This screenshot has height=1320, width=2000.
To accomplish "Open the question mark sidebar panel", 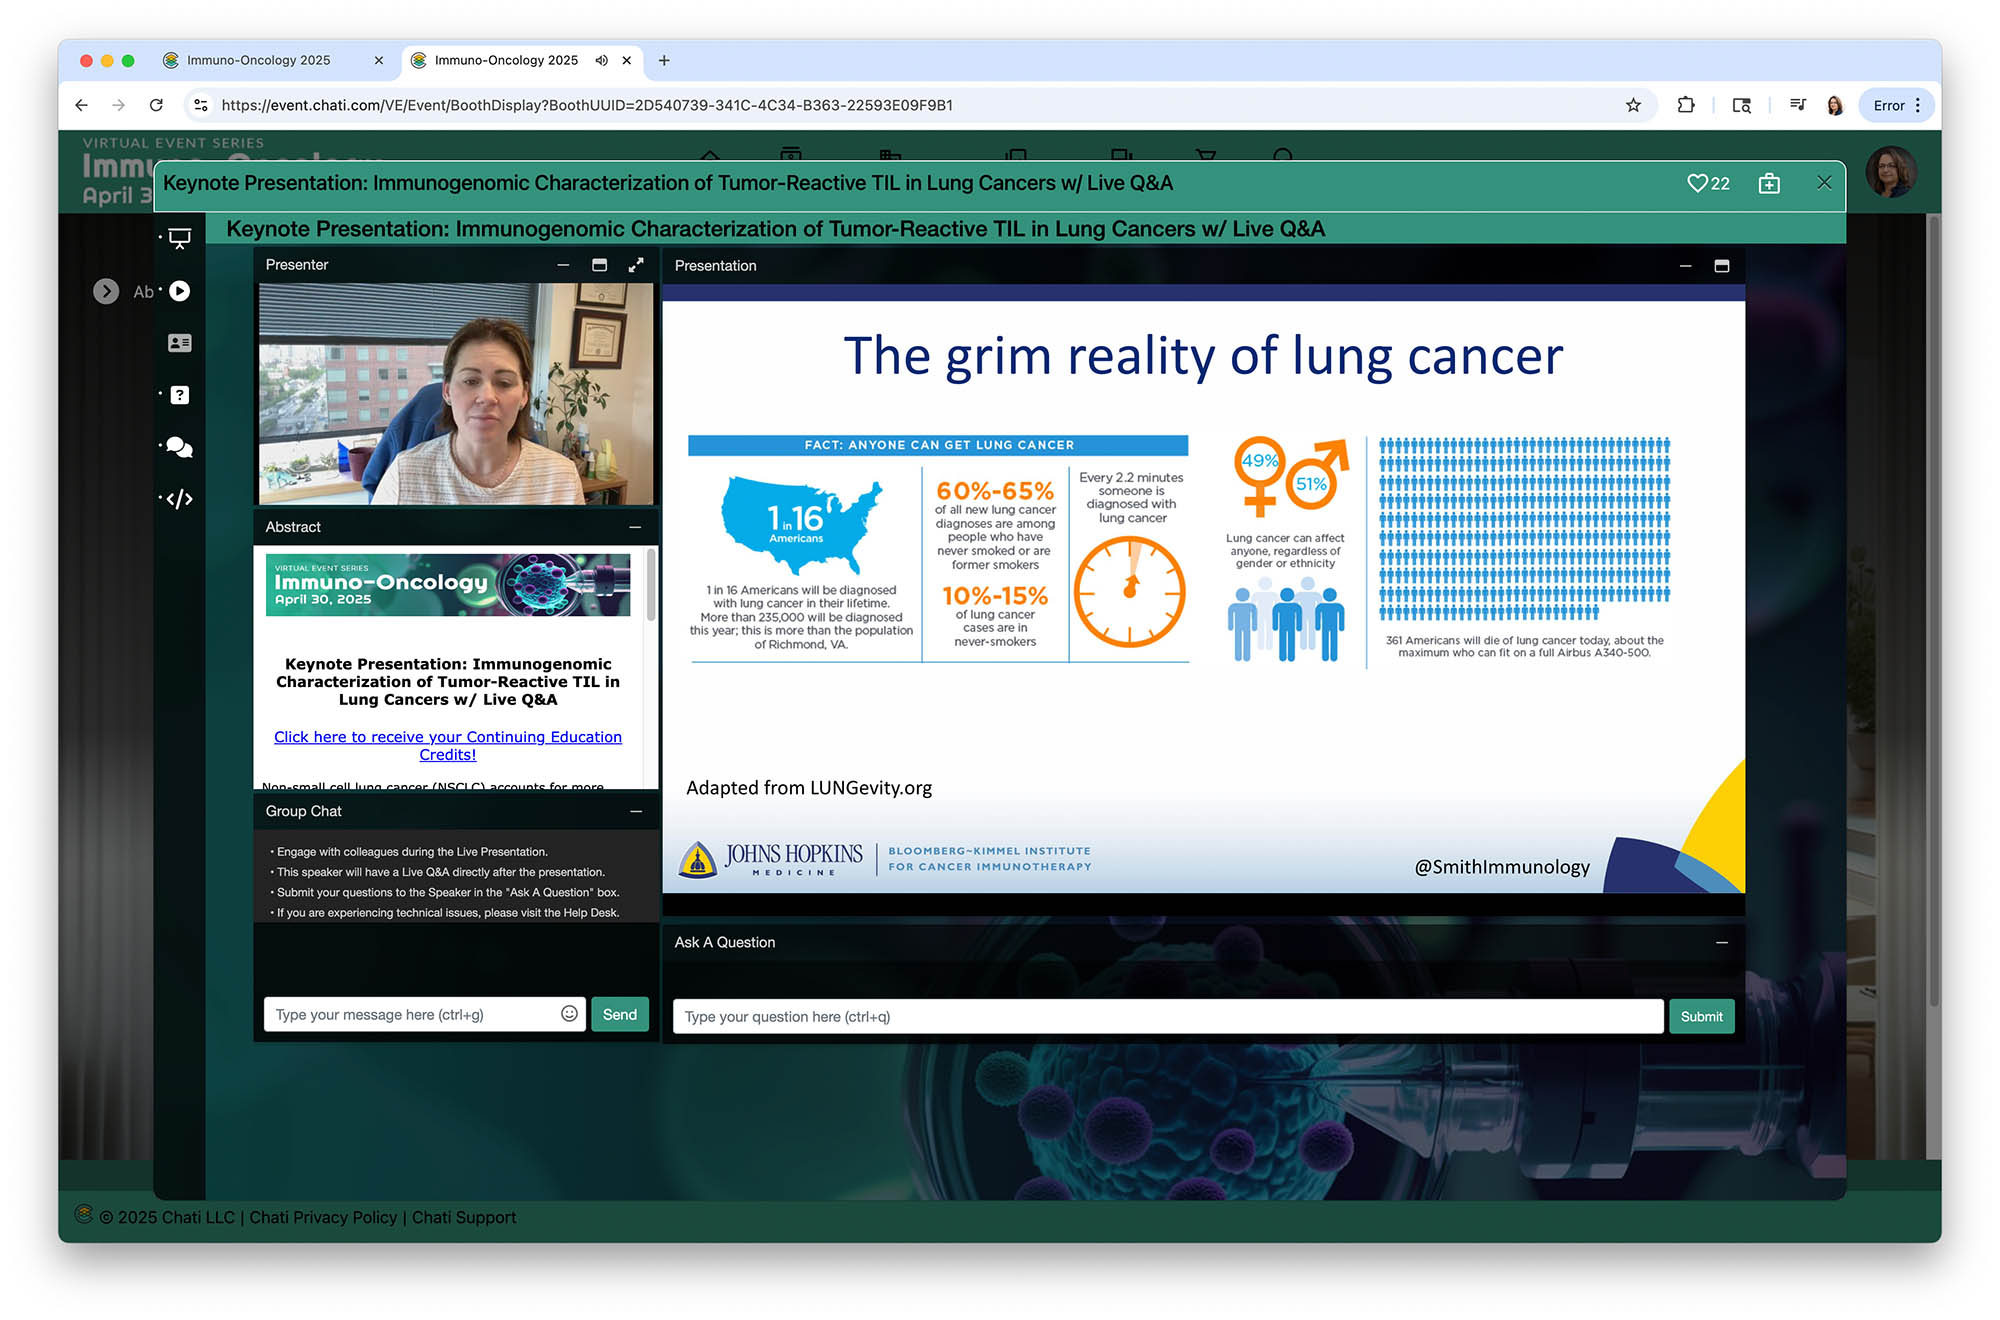I will [180, 395].
